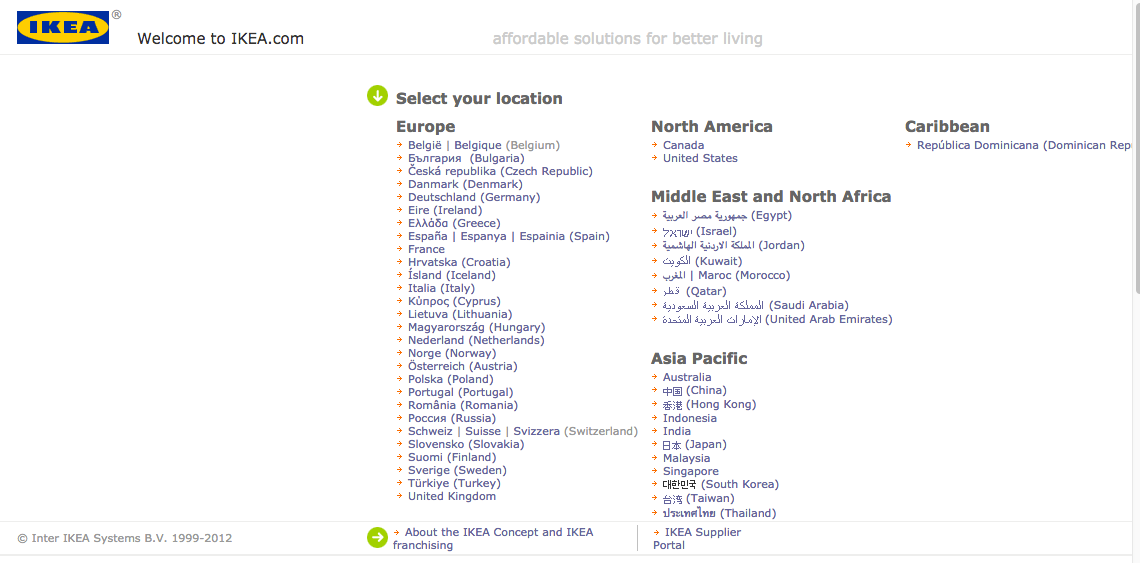Screen dimensions: 1140x563
Task: Choose Россия (Russia)
Action: [452, 419]
